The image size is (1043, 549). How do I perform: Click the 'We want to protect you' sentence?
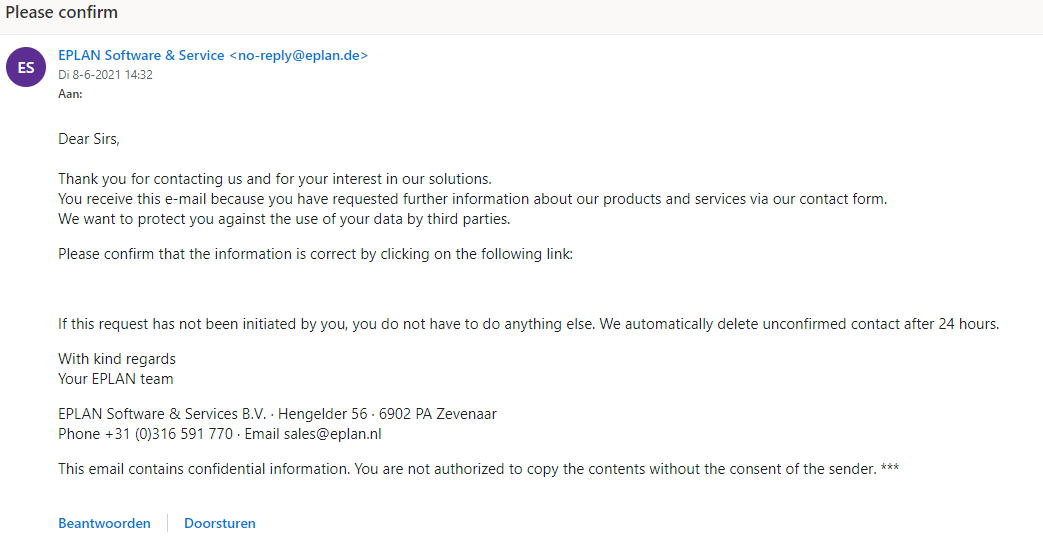click(x=284, y=219)
